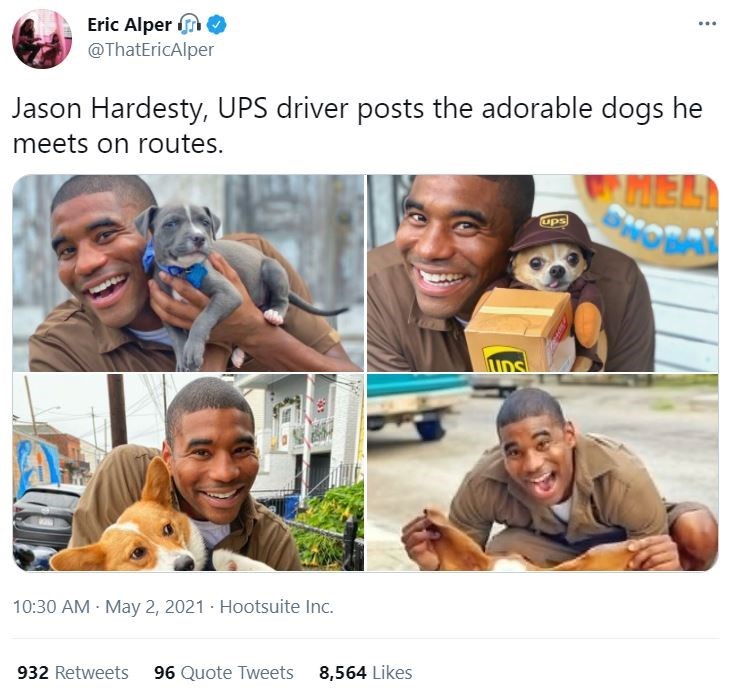Image resolution: width=732 pixels, height=690 pixels.
Task: View the 96 Quote Tweets list
Action: coord(224,673)
